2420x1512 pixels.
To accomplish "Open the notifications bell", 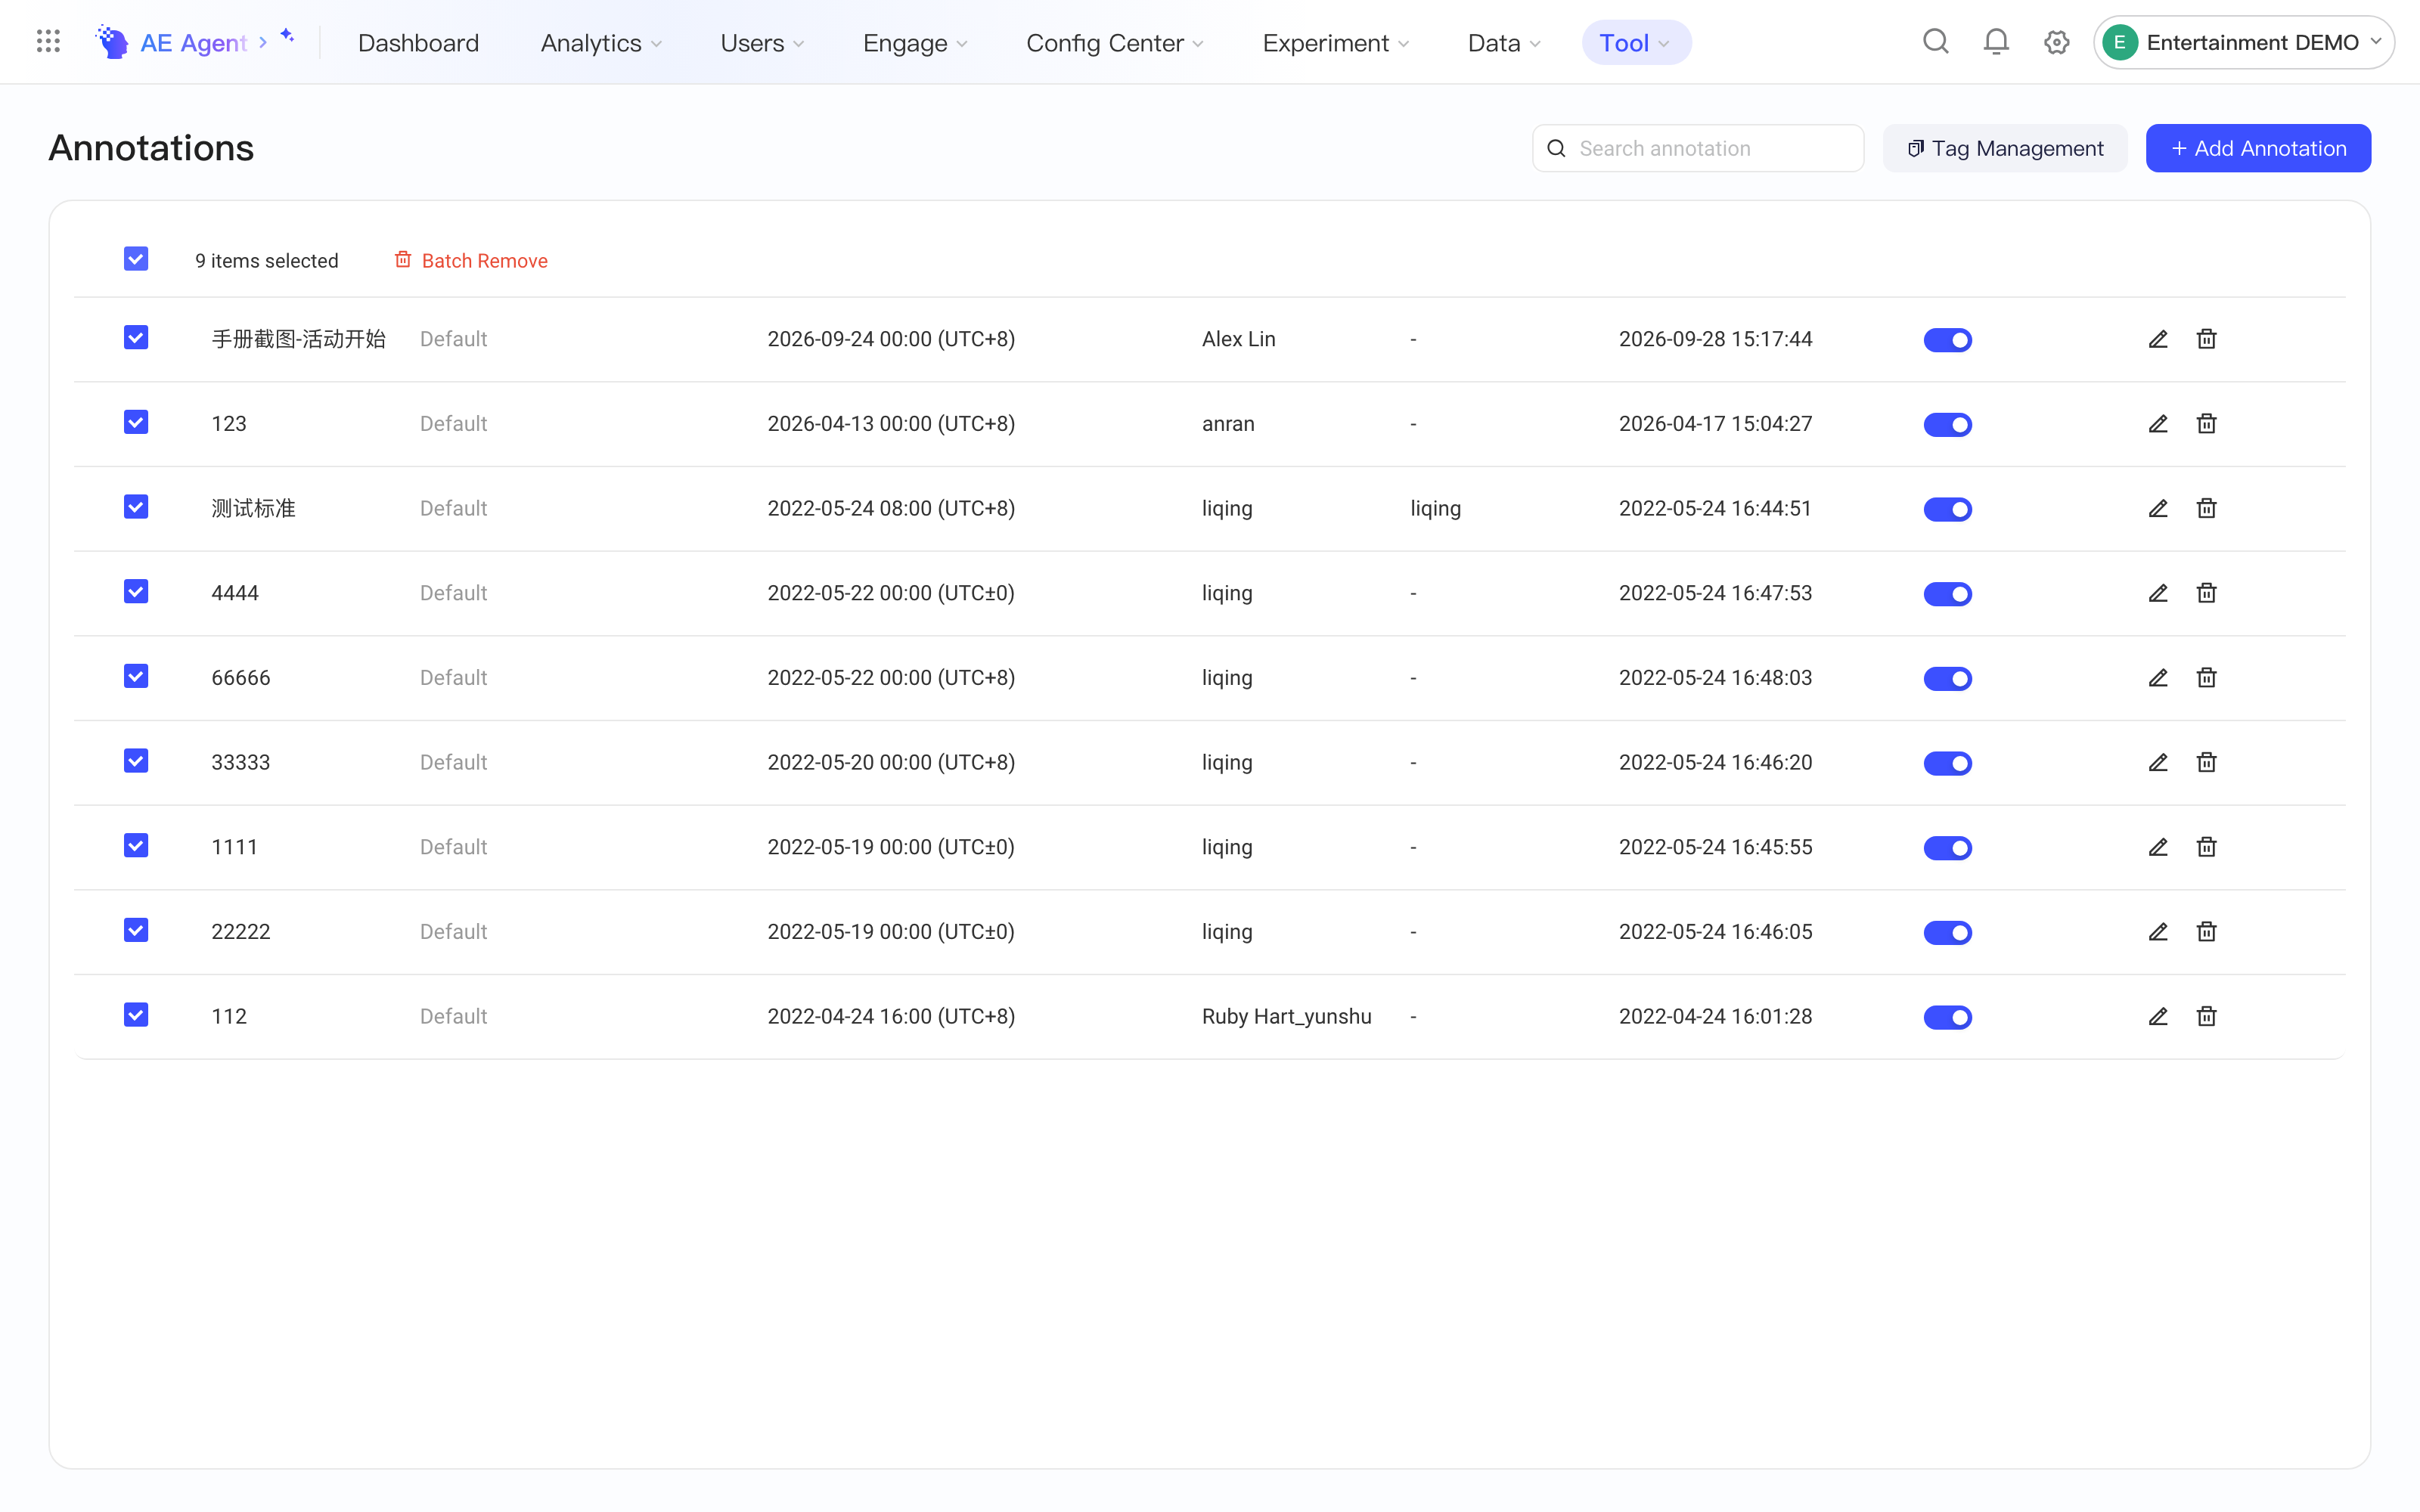I will (1996, 42).
